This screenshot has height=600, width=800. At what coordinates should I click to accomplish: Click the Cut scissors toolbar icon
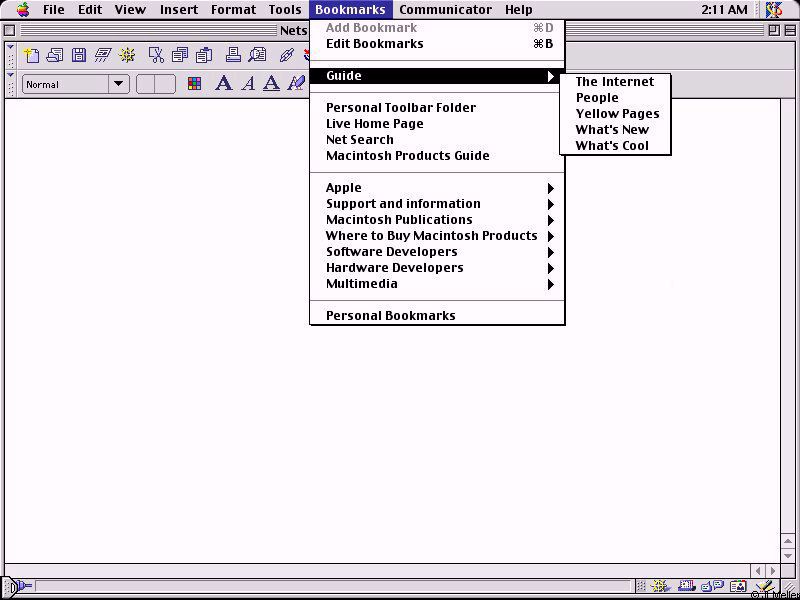pos(156,55)
